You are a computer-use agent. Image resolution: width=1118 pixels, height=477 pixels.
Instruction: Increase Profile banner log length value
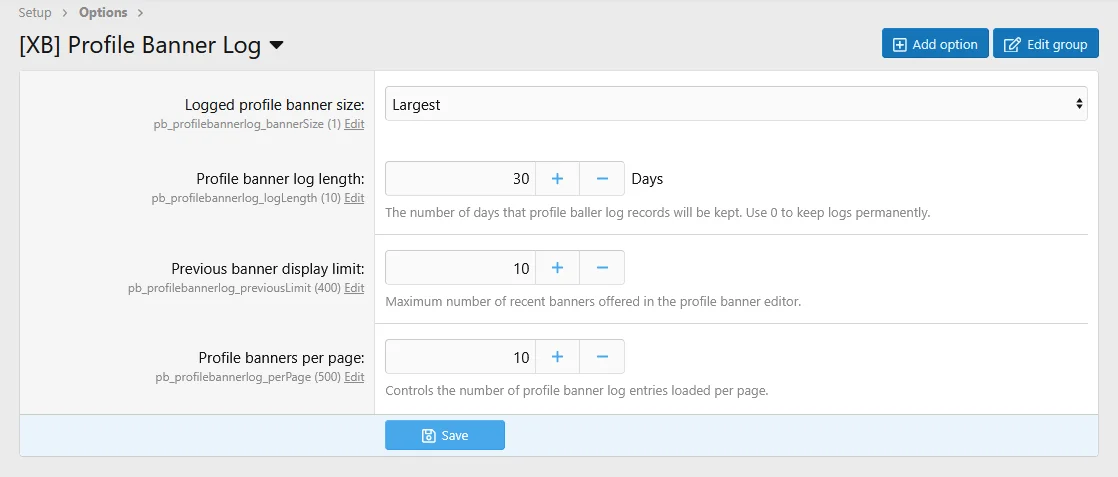click(558, 178)
